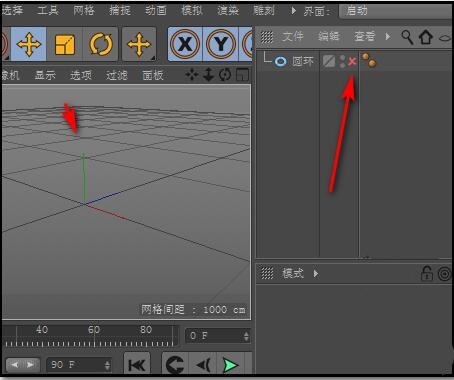
Task: Click the home icon in Object Manager
Action: [x=426, y=37]
